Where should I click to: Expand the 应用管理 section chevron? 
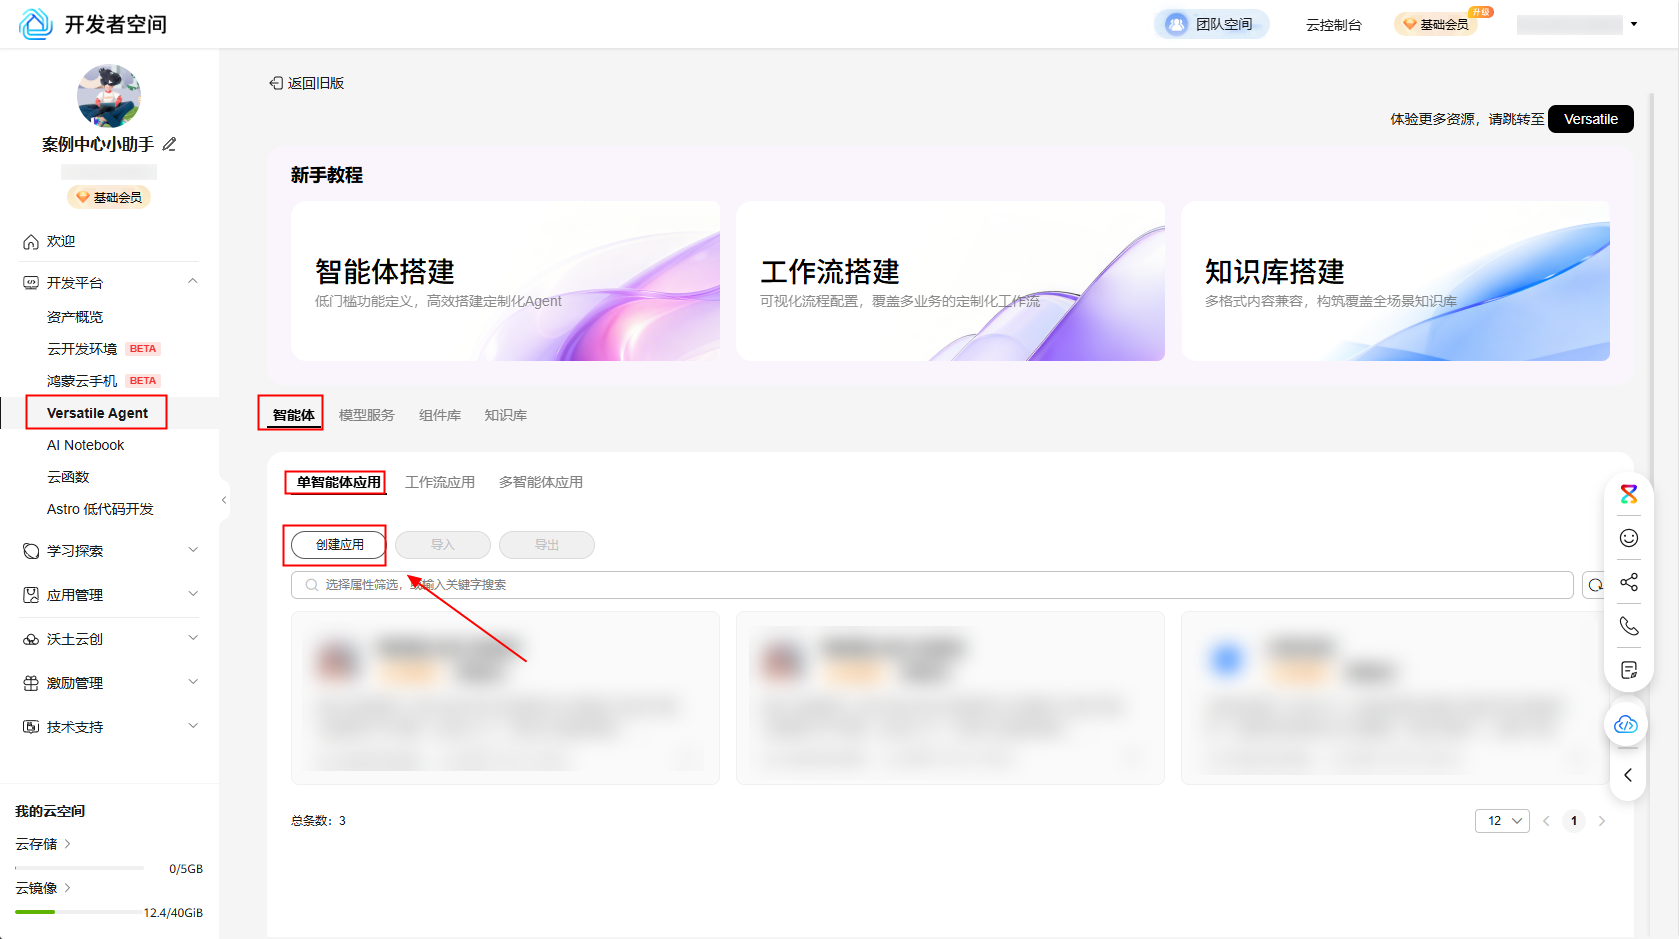193,594
